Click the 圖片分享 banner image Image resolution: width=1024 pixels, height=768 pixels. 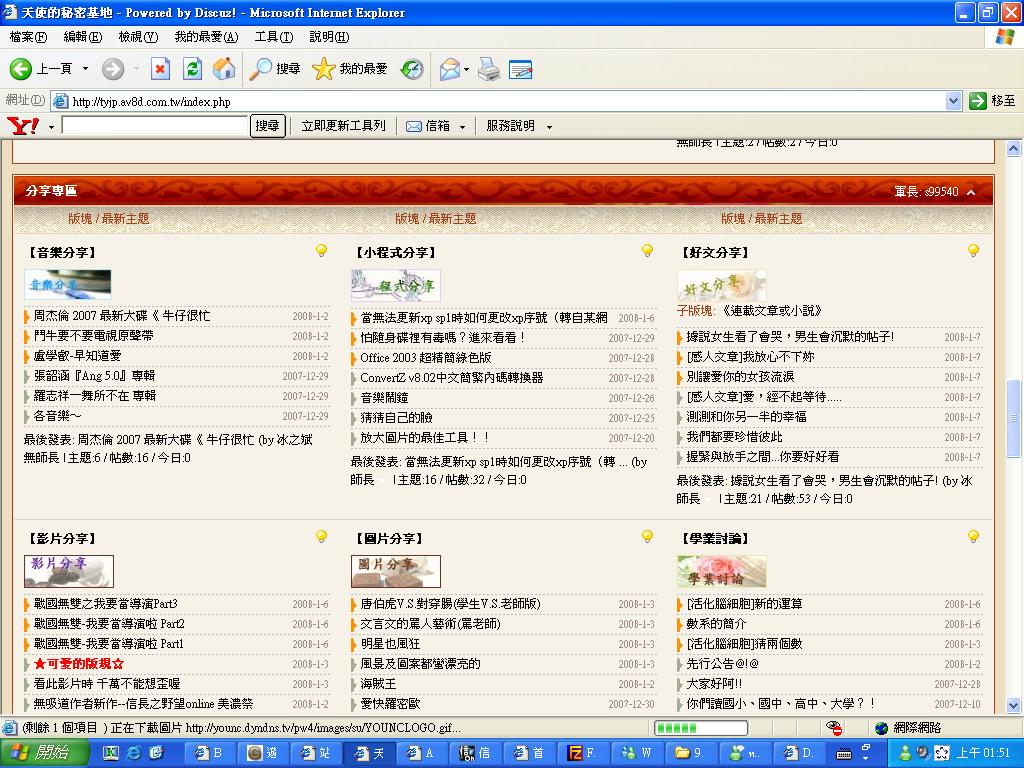(396, 571)
